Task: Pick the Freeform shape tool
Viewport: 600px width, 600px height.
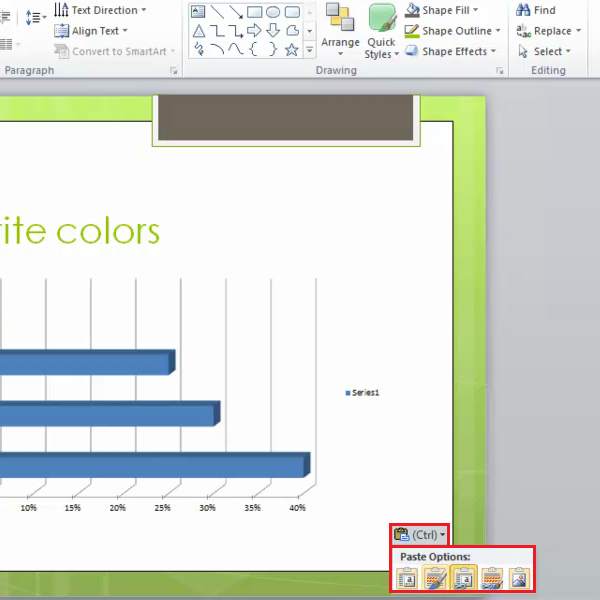Action: (x=292, y=31)
